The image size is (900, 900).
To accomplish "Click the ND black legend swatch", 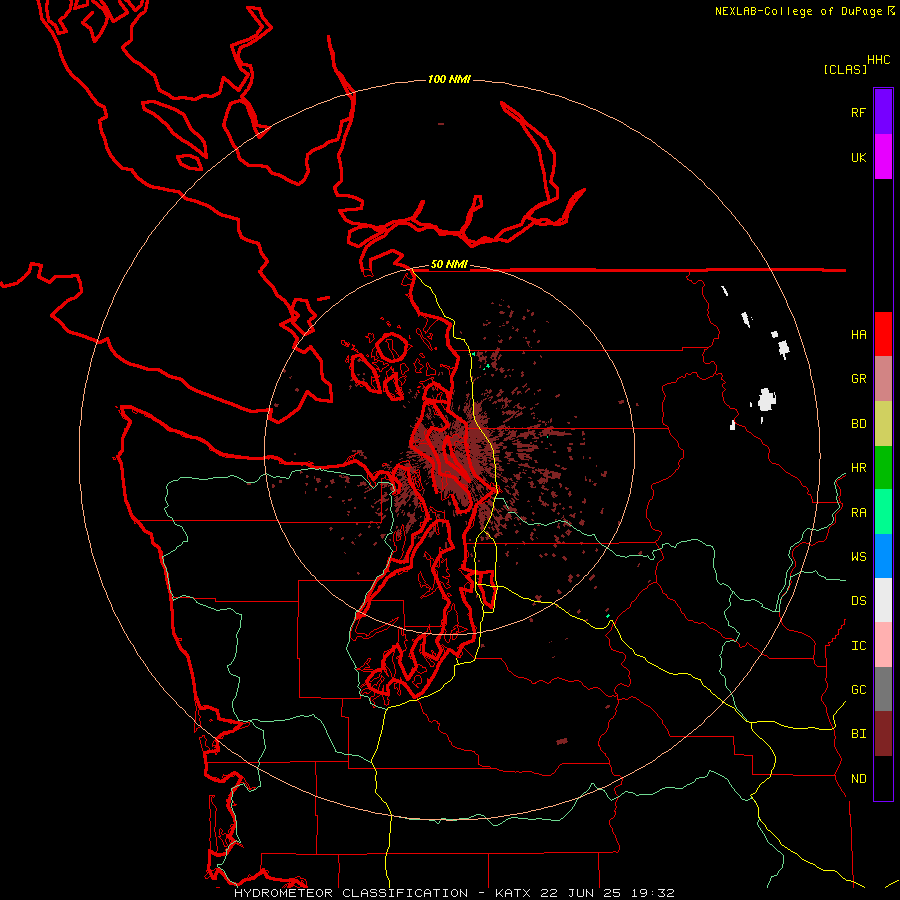I will pyautogui.click(x=883, y=778).
